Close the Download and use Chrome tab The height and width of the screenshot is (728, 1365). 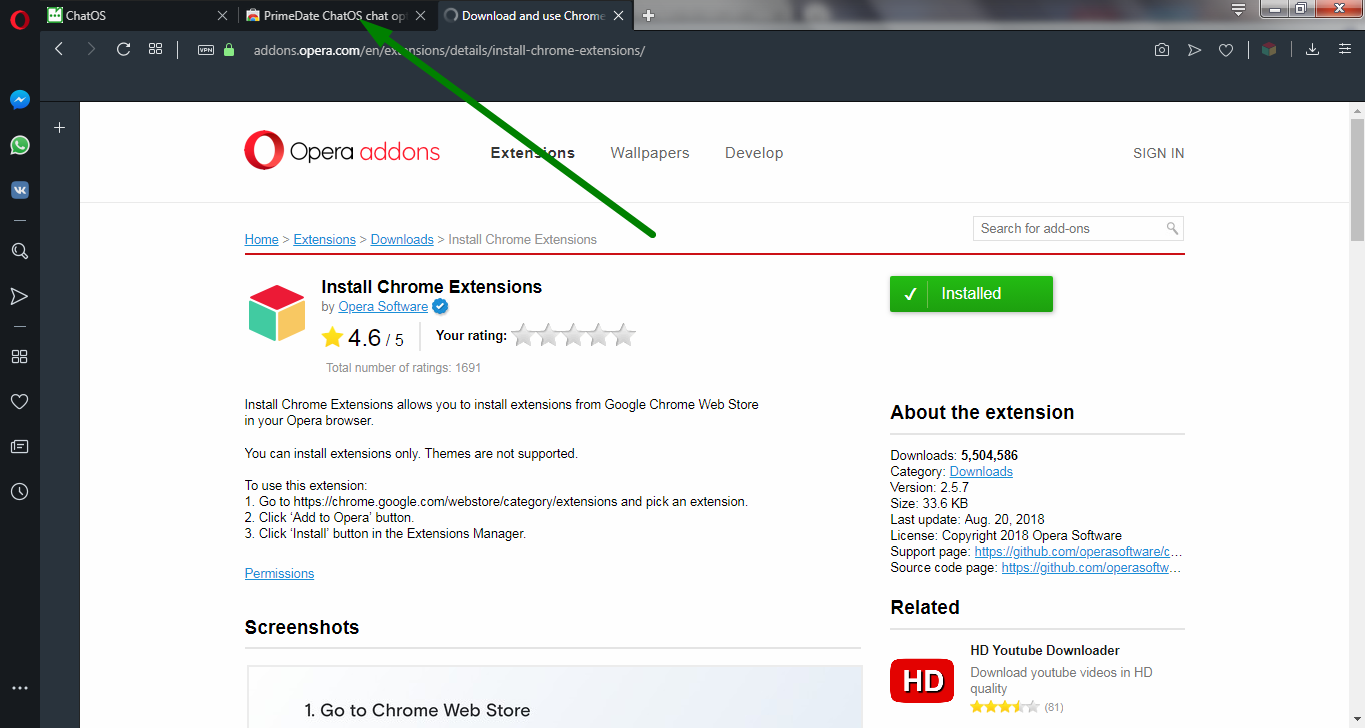click(x=619, y=16)
